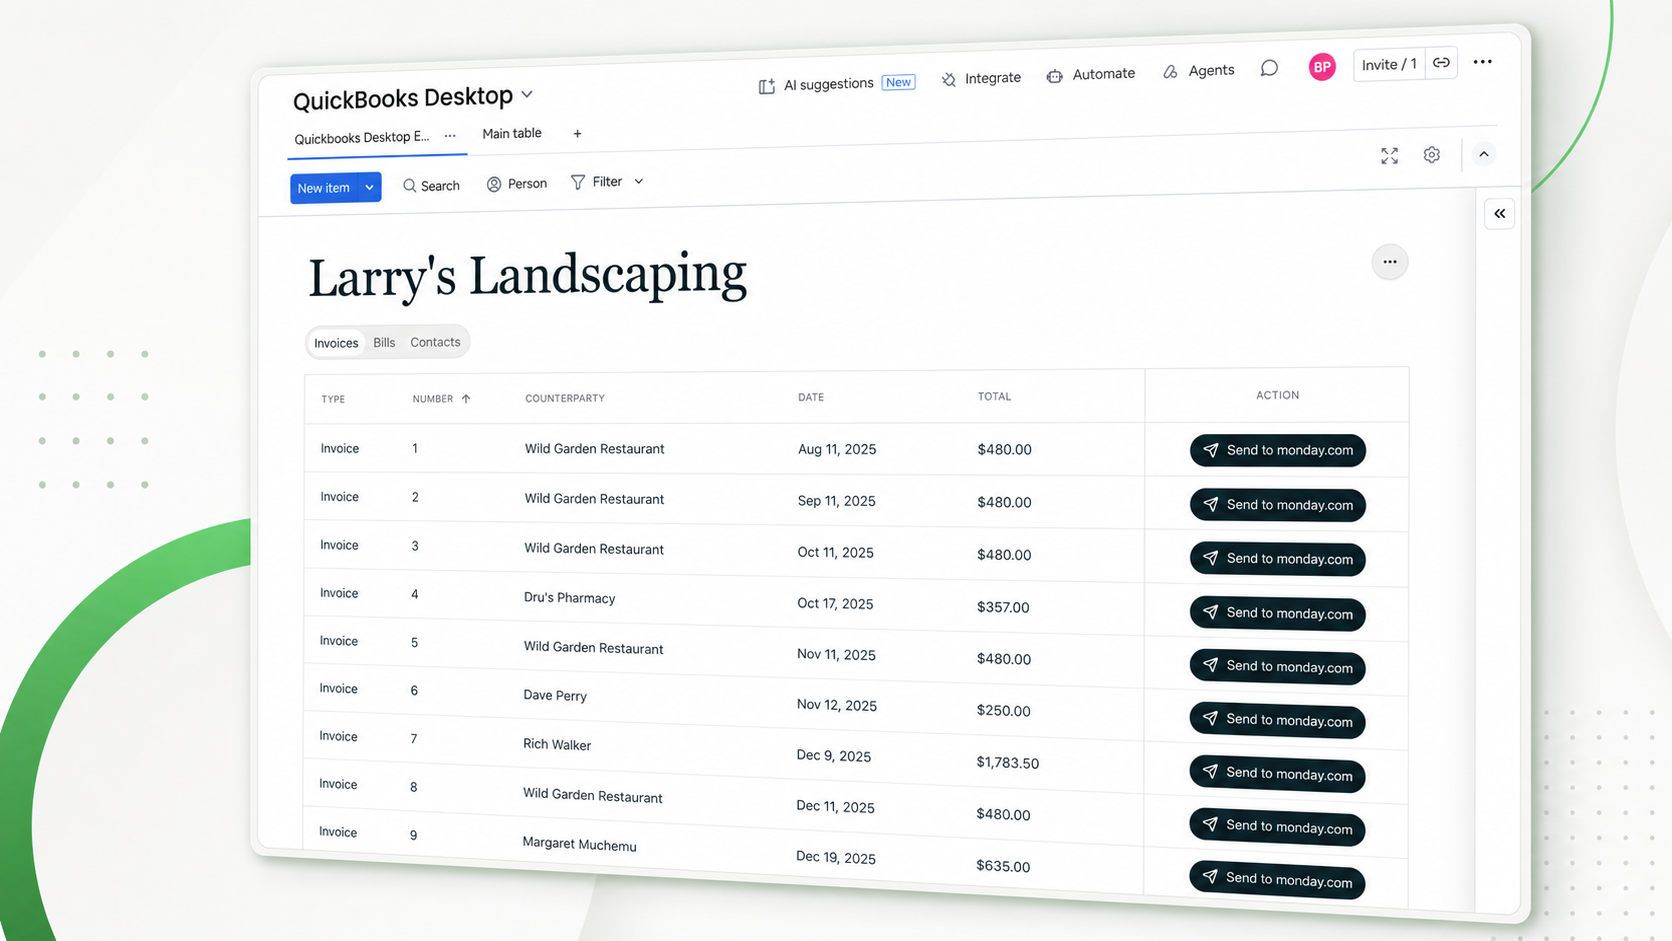
Task: Click the $250.00 total cell
Action: pos(1003,711)
